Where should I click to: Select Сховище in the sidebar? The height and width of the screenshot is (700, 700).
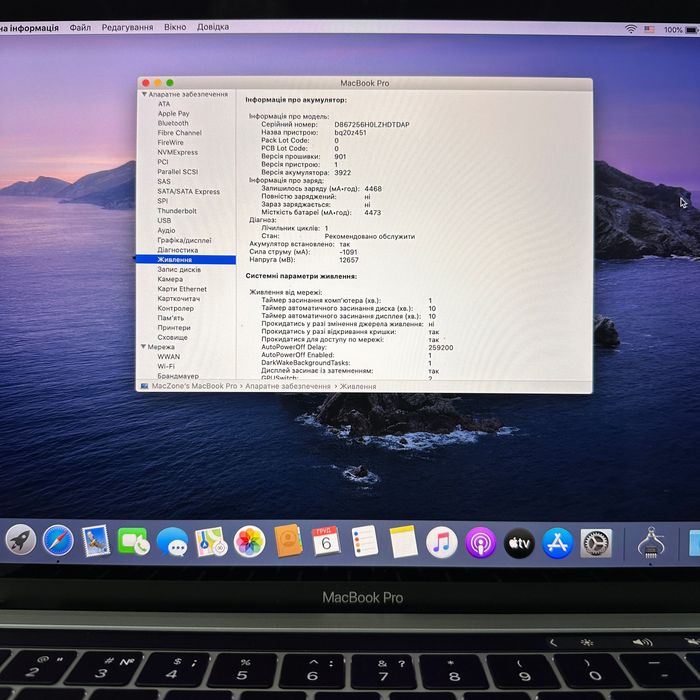tap(172, 338)
